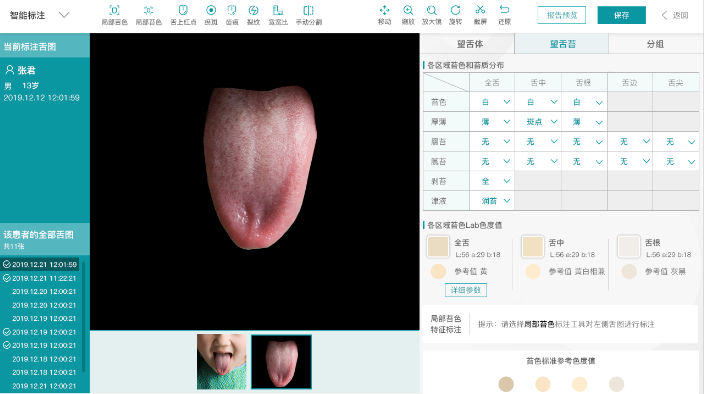Choose the 舌上红点 tool

(183, 15)
